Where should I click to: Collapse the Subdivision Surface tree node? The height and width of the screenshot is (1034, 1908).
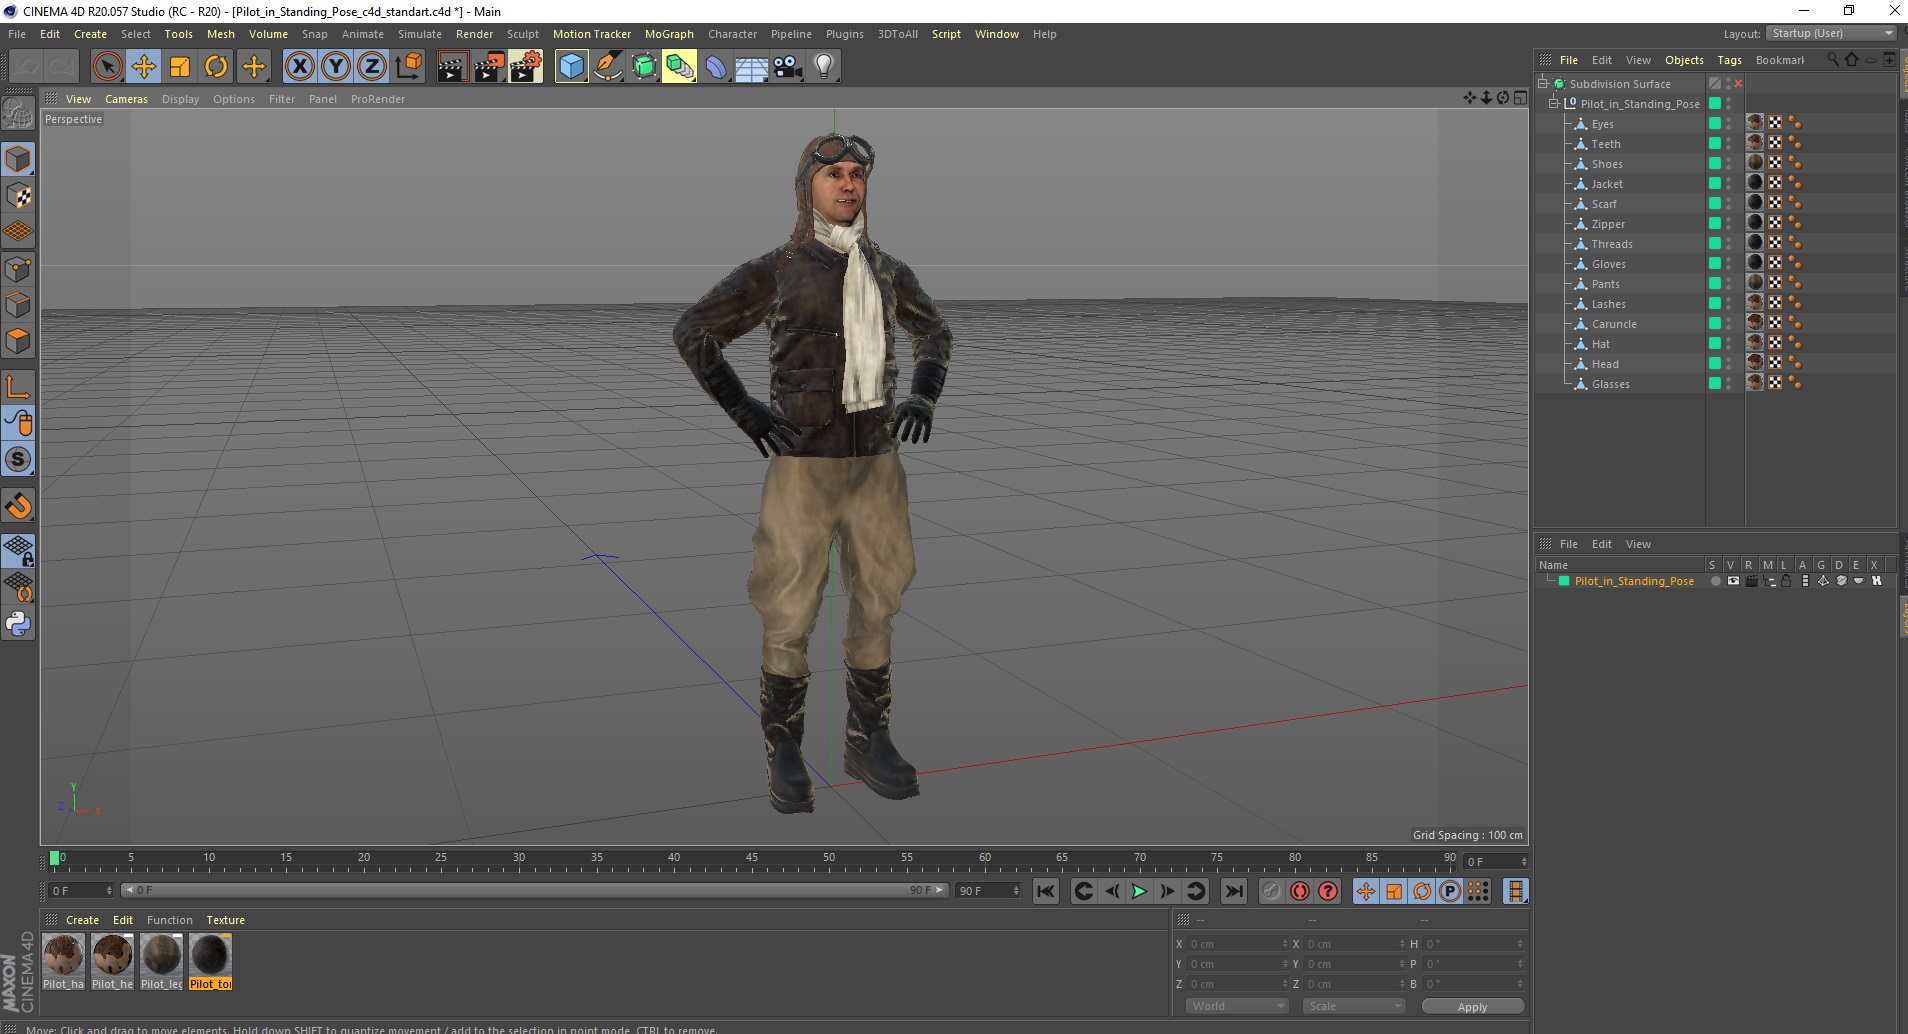(x=1543, y=84)
